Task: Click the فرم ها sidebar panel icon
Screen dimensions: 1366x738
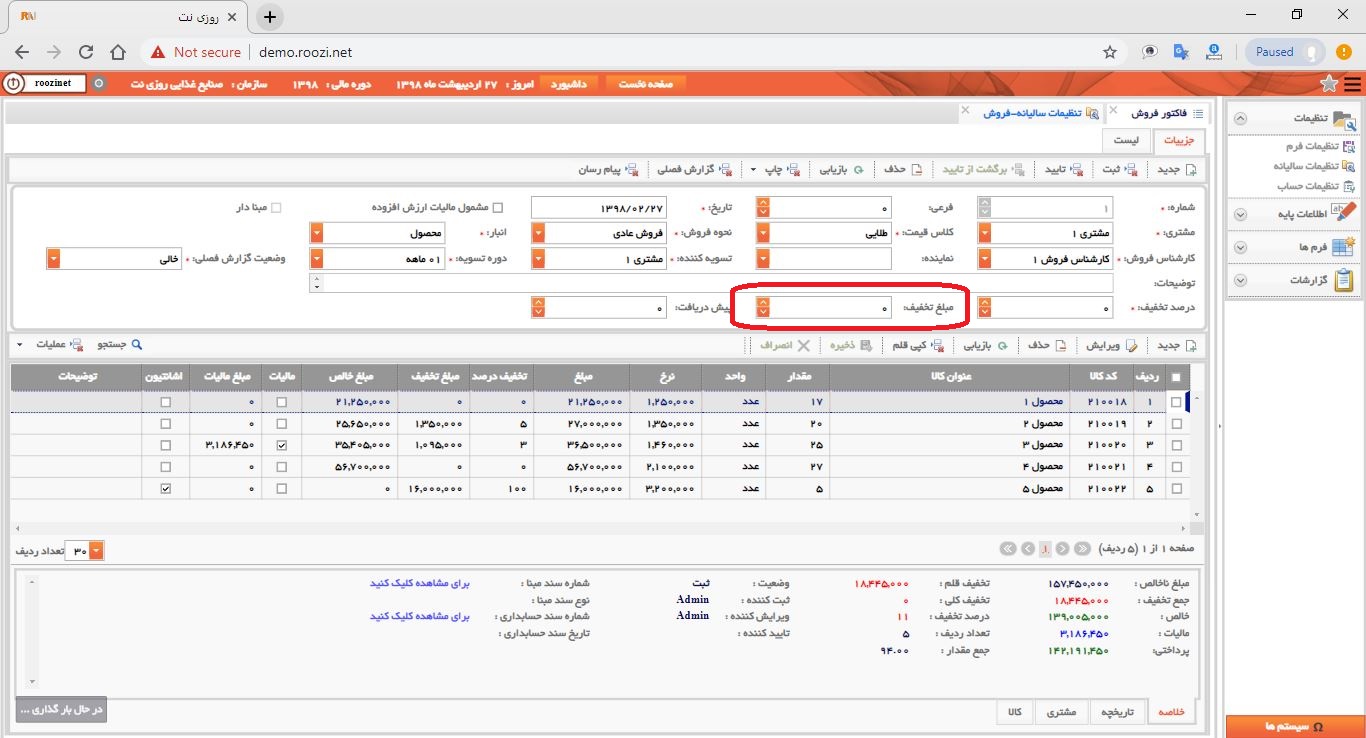Action: (x=1345, y=246)
